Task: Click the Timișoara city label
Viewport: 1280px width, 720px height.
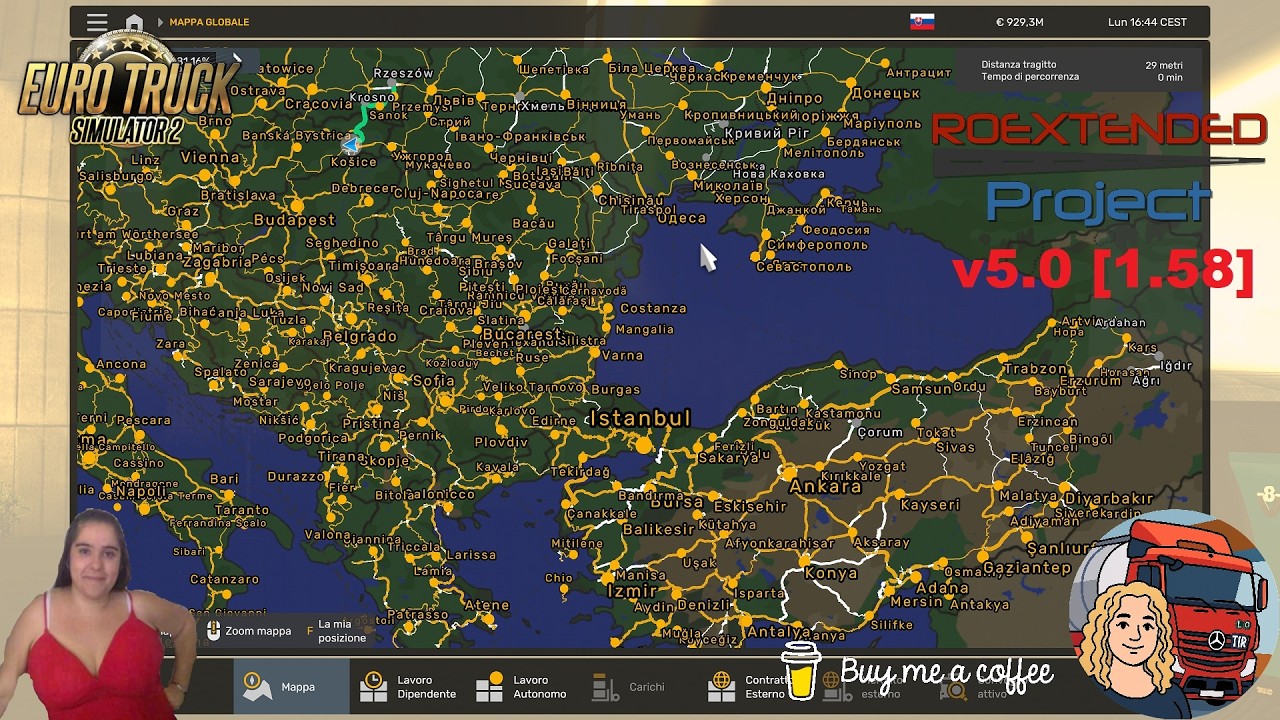Action: pos(364,266)
